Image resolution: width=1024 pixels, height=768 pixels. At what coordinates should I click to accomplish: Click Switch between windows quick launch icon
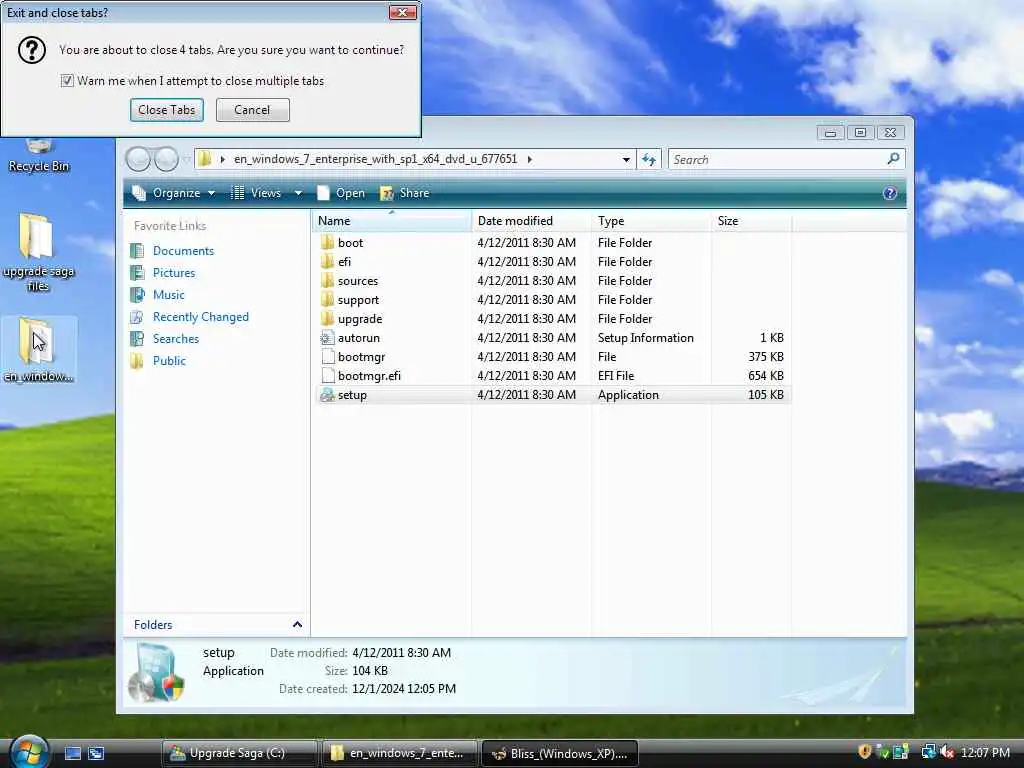click(x=96, y=753)
